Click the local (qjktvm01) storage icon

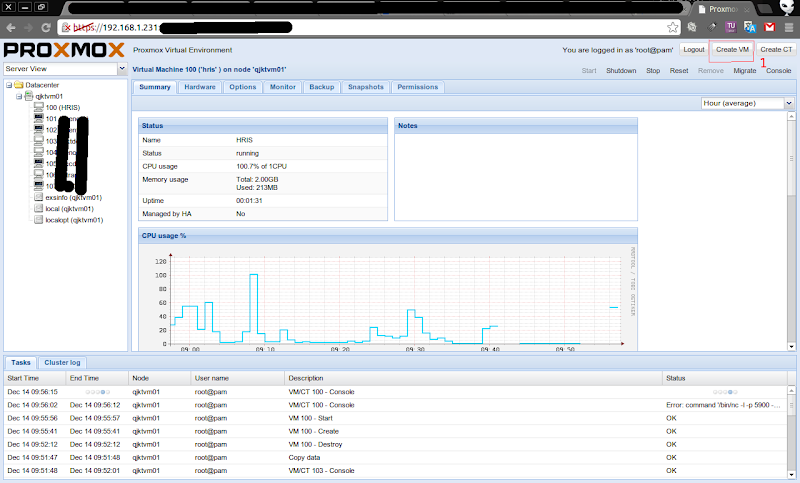[x=38, y=209]
